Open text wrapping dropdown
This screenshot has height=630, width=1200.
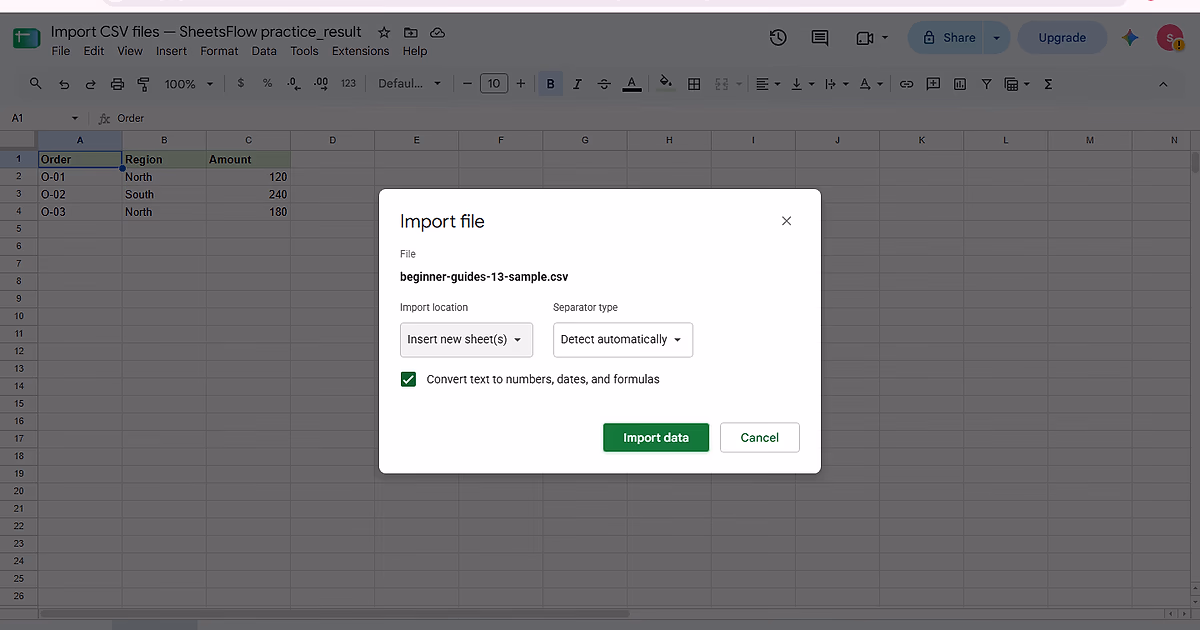(x=835, y=84)
